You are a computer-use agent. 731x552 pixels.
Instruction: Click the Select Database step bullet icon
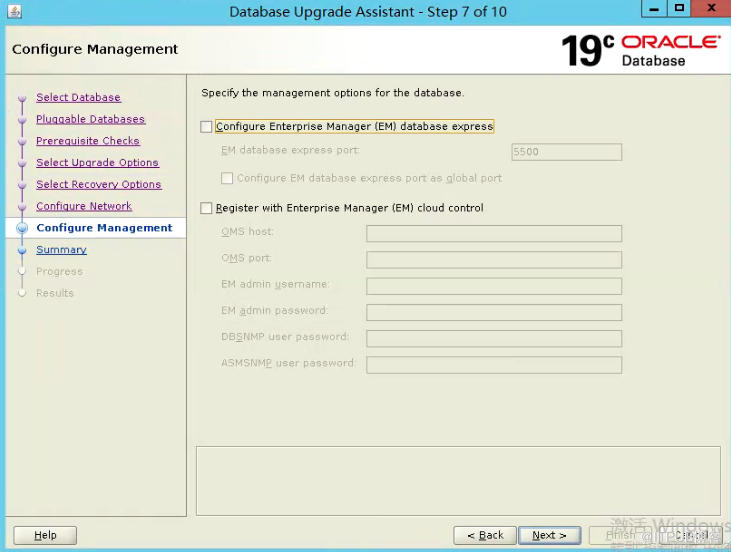[x=22, y=98]
